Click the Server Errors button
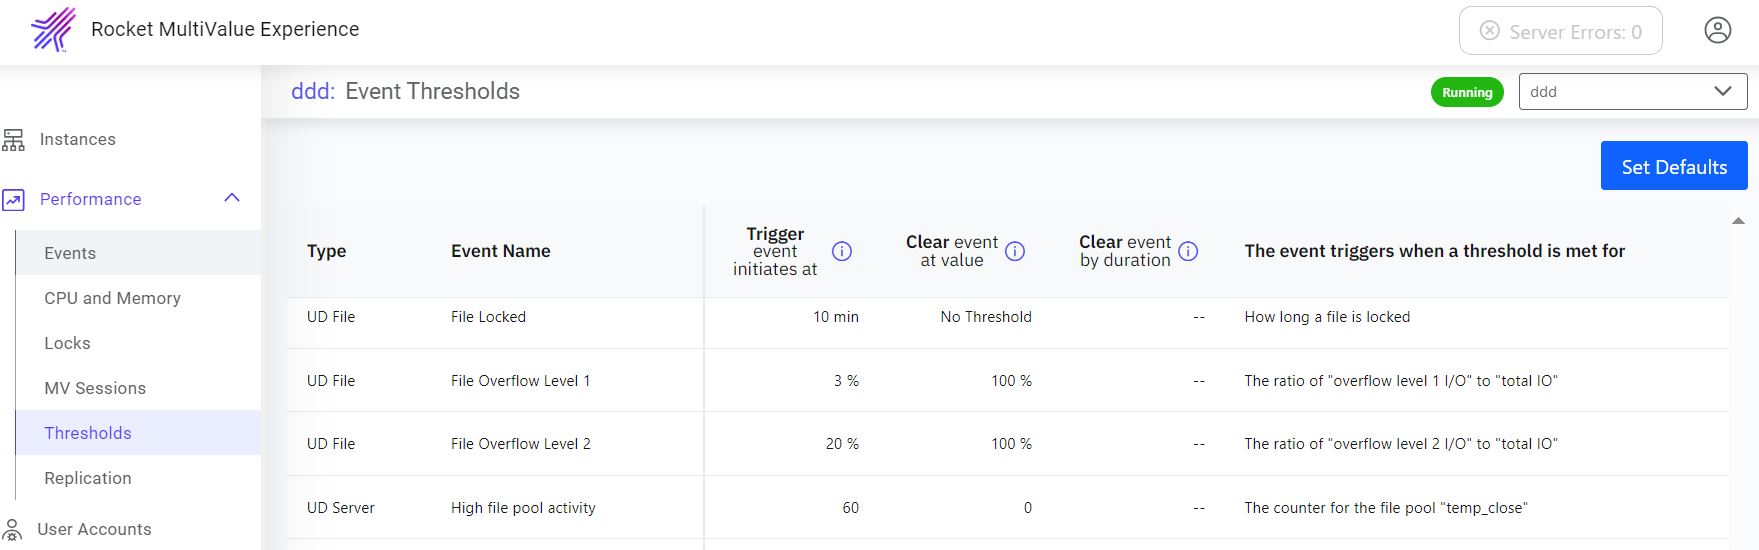 click(x=1560, y=31)
